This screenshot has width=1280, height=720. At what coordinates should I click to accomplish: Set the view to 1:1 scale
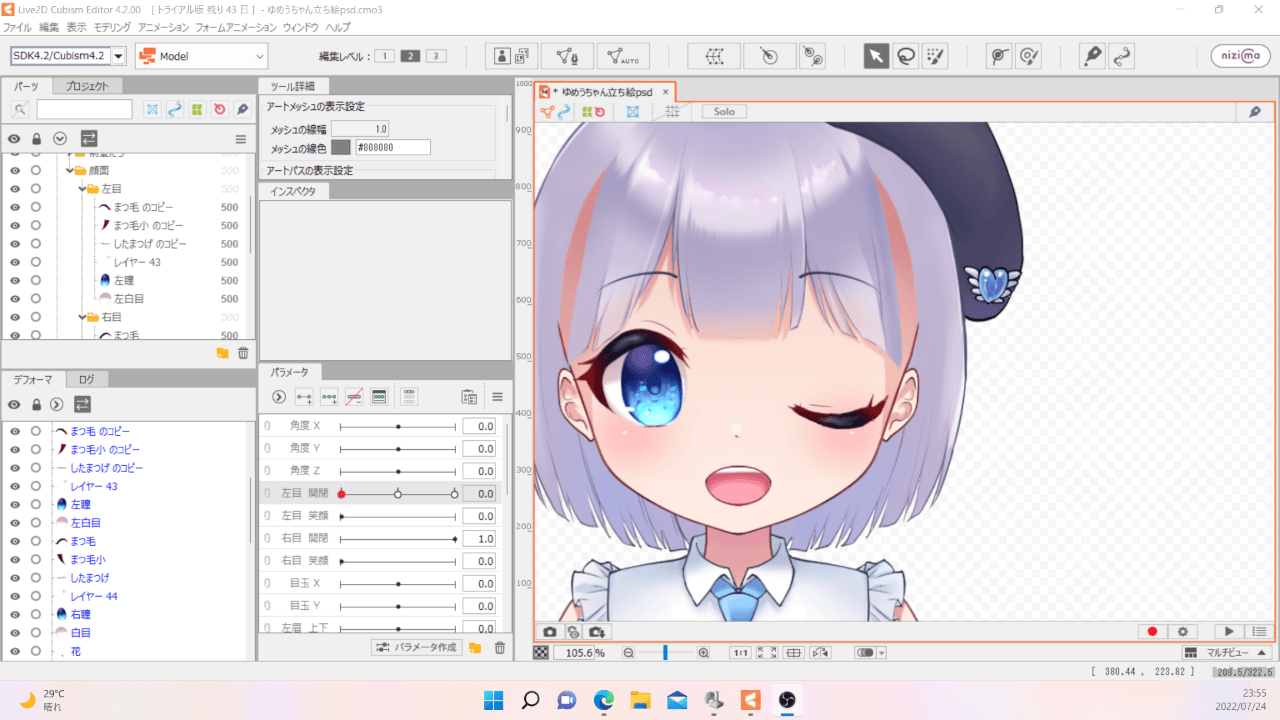pyautogui.click(x=741, y=653)
